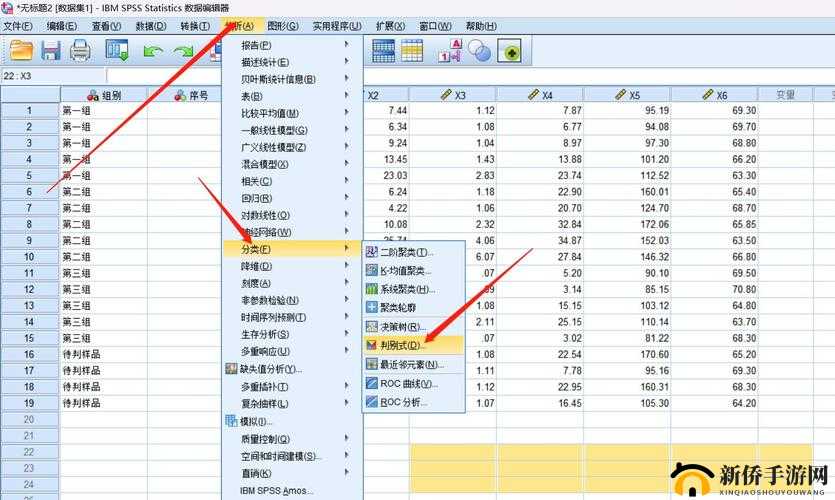Select row number 10 header
The width and height of the screenshot is (835, 500).
coord(30,257)
